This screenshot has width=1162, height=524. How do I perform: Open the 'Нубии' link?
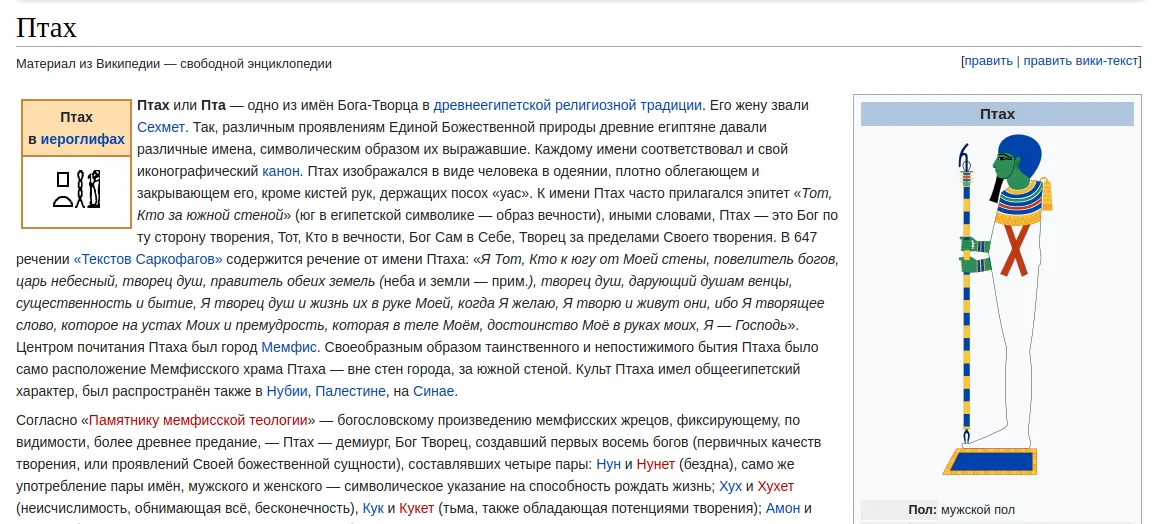click(x=288, y=391)
